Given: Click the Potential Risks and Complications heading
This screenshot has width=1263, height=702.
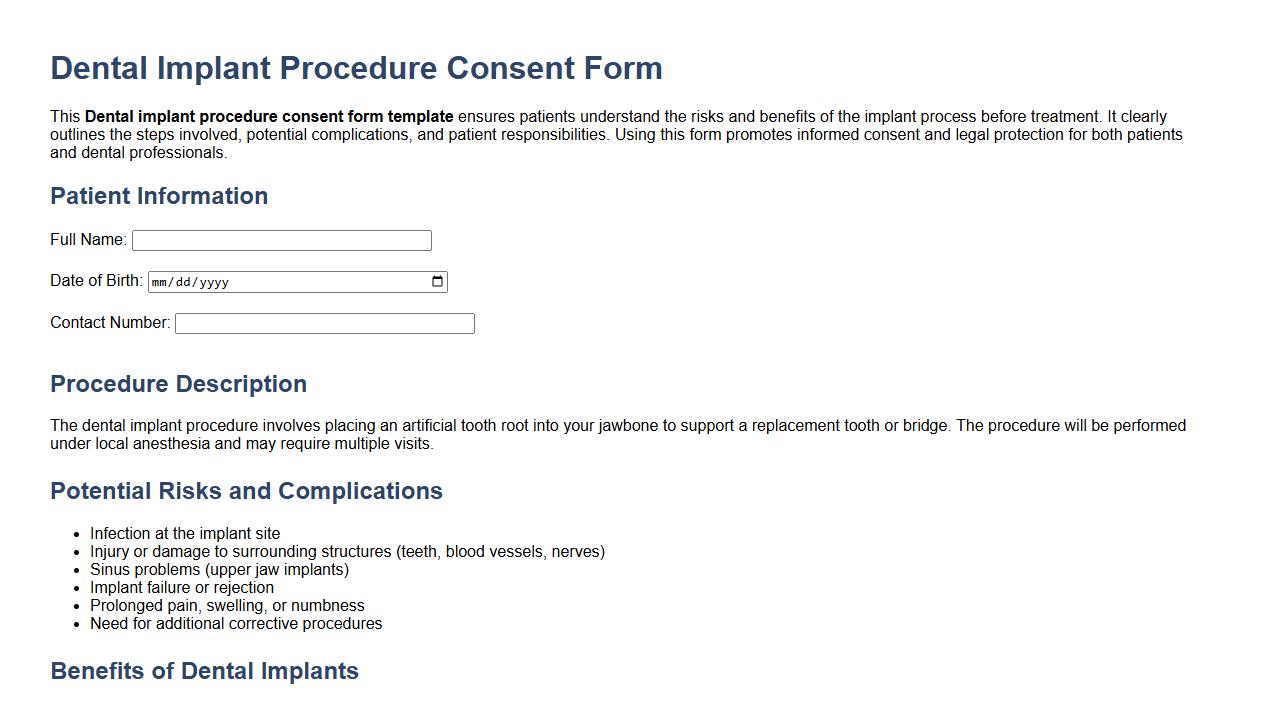Looking at the screenshot, I should pos(246,491).
